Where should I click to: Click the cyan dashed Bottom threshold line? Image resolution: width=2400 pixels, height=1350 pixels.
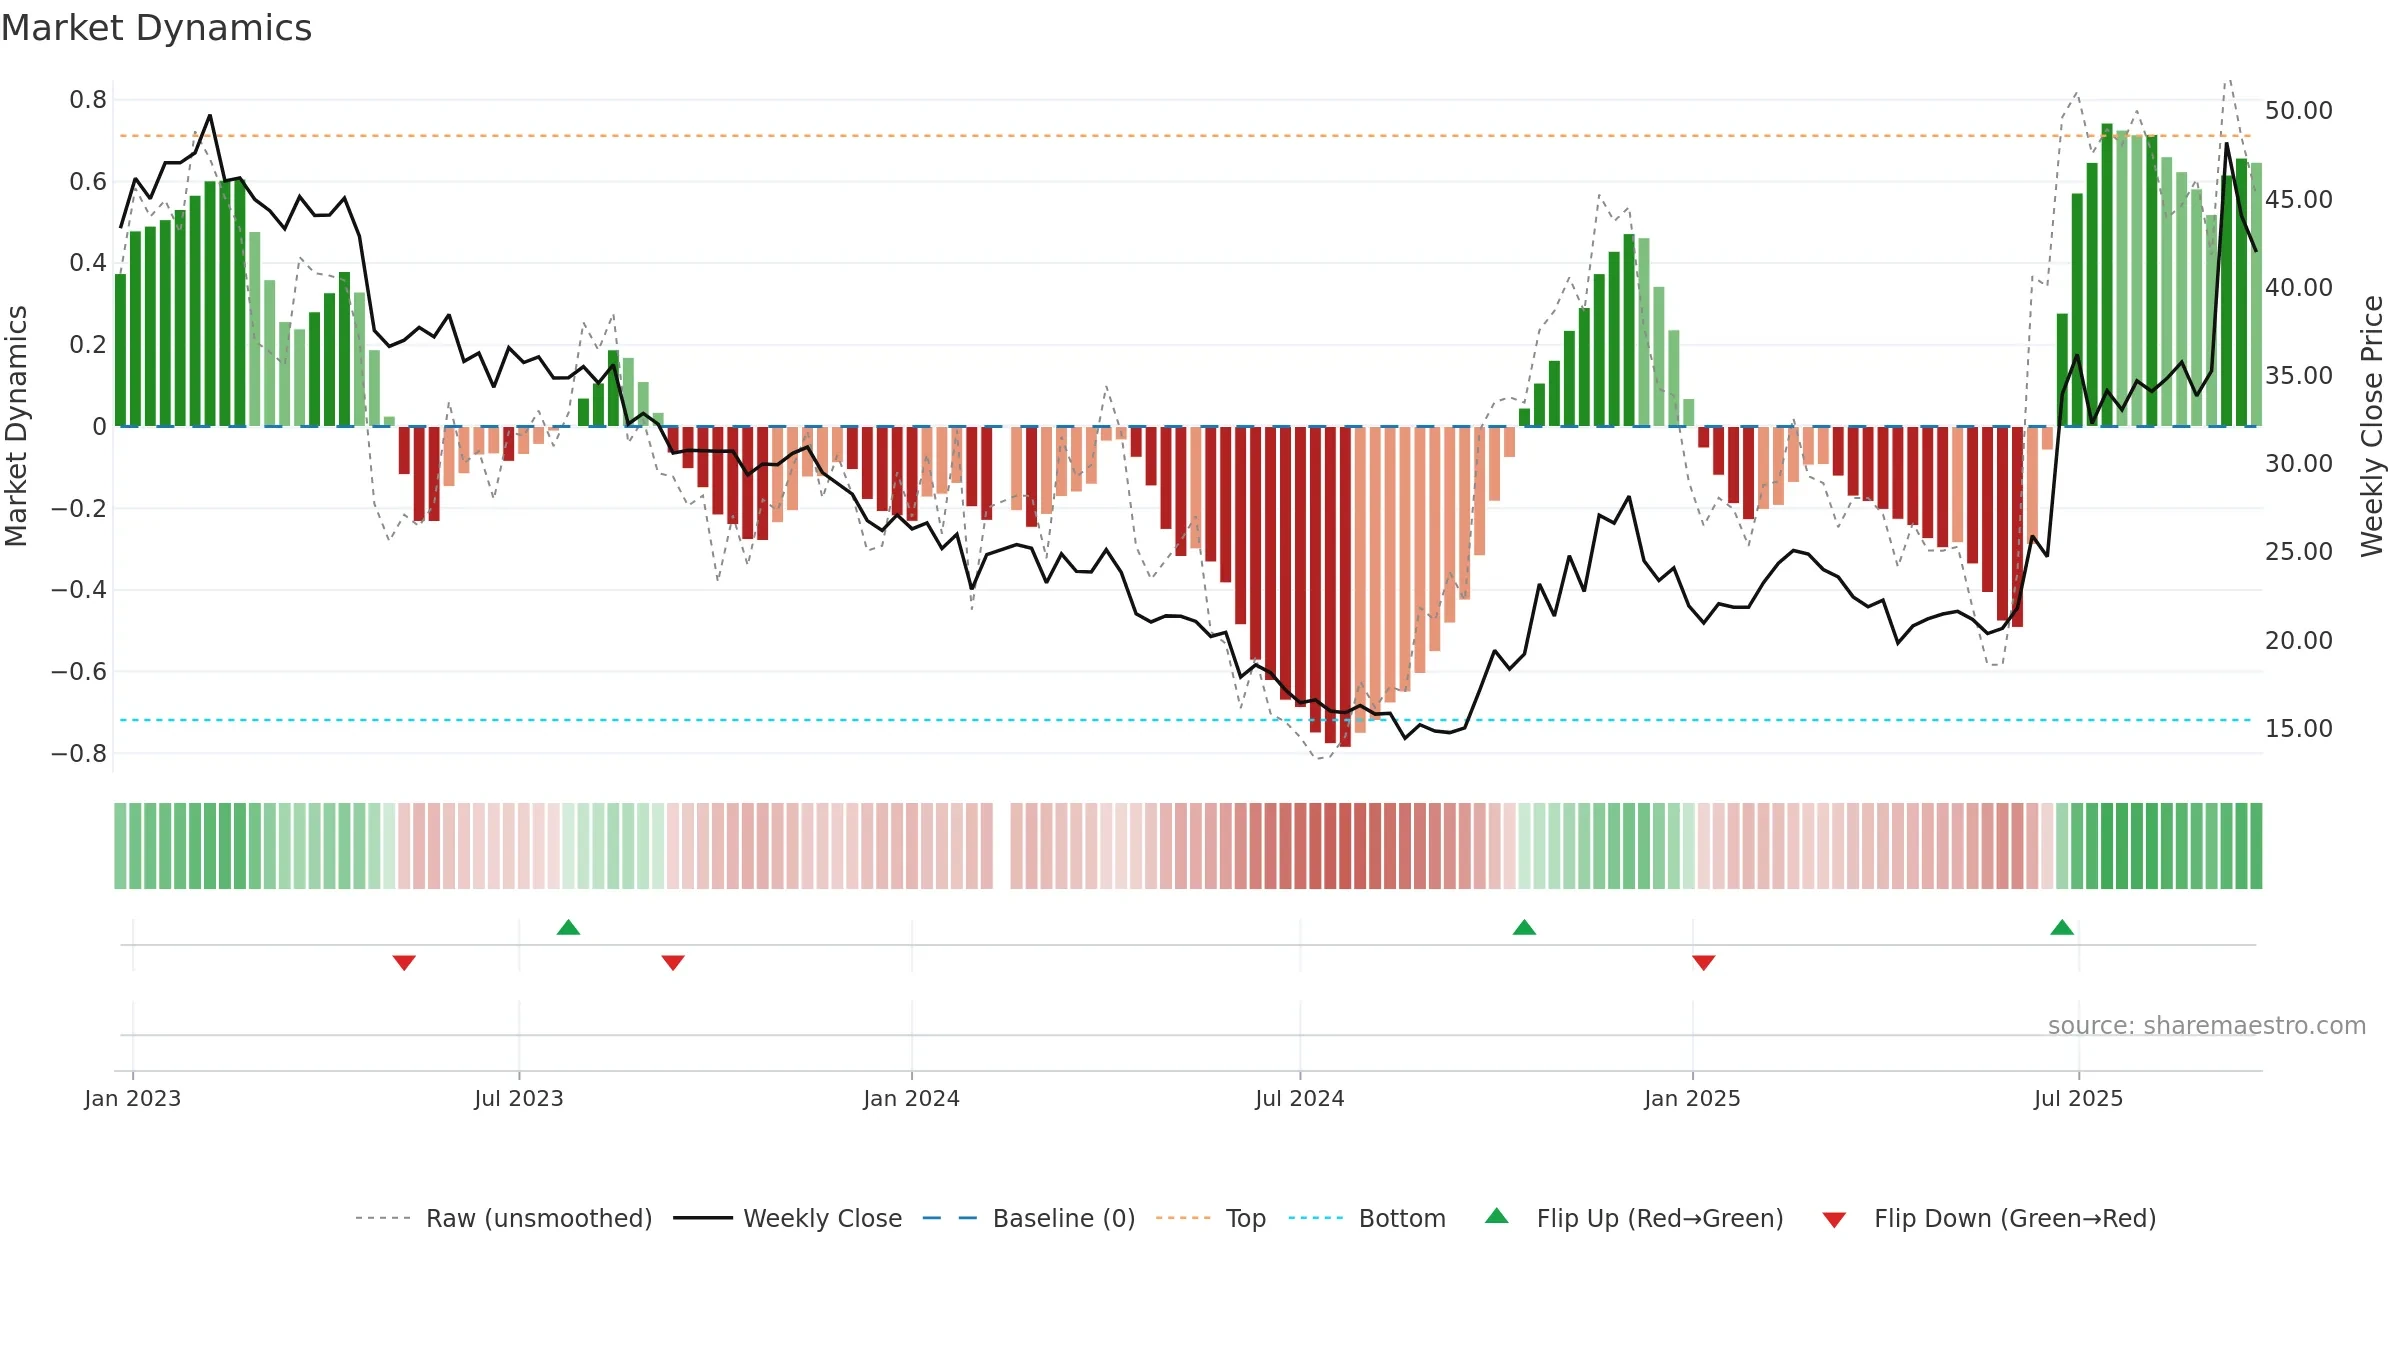(1185, 720)
